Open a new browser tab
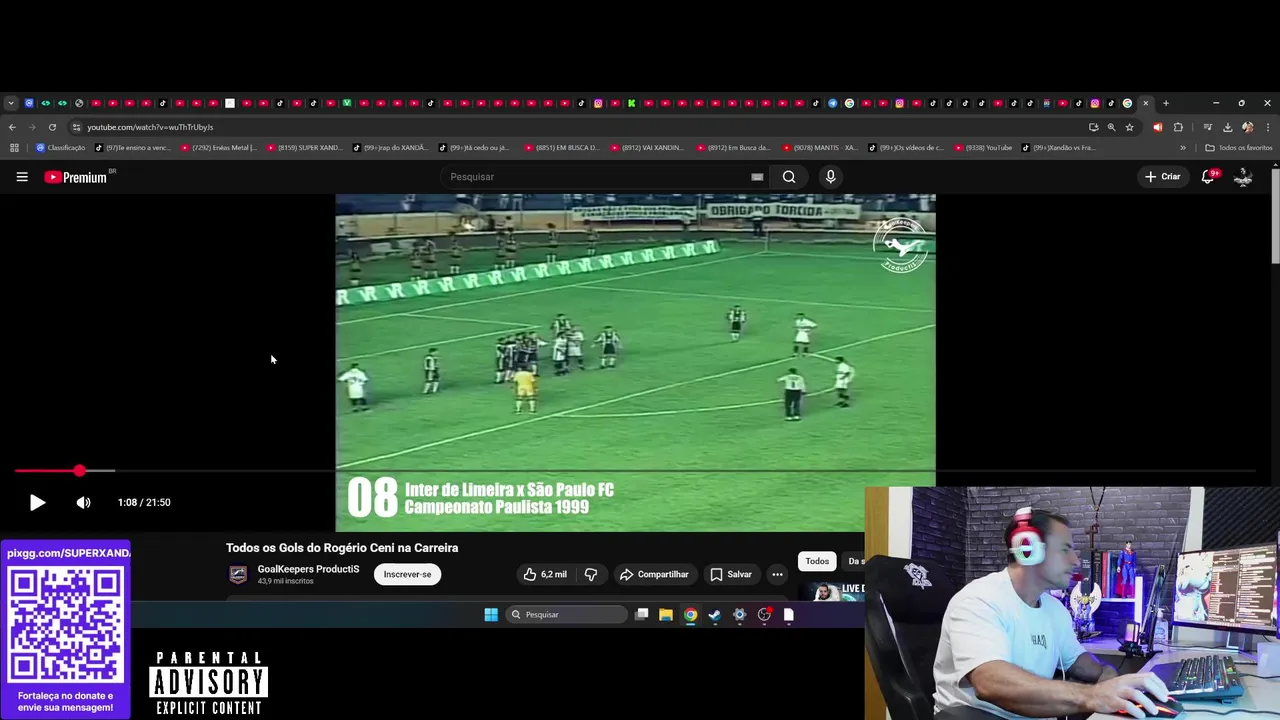The height and width of the screenshot is (720, 1280). [x=1165, y=103]
